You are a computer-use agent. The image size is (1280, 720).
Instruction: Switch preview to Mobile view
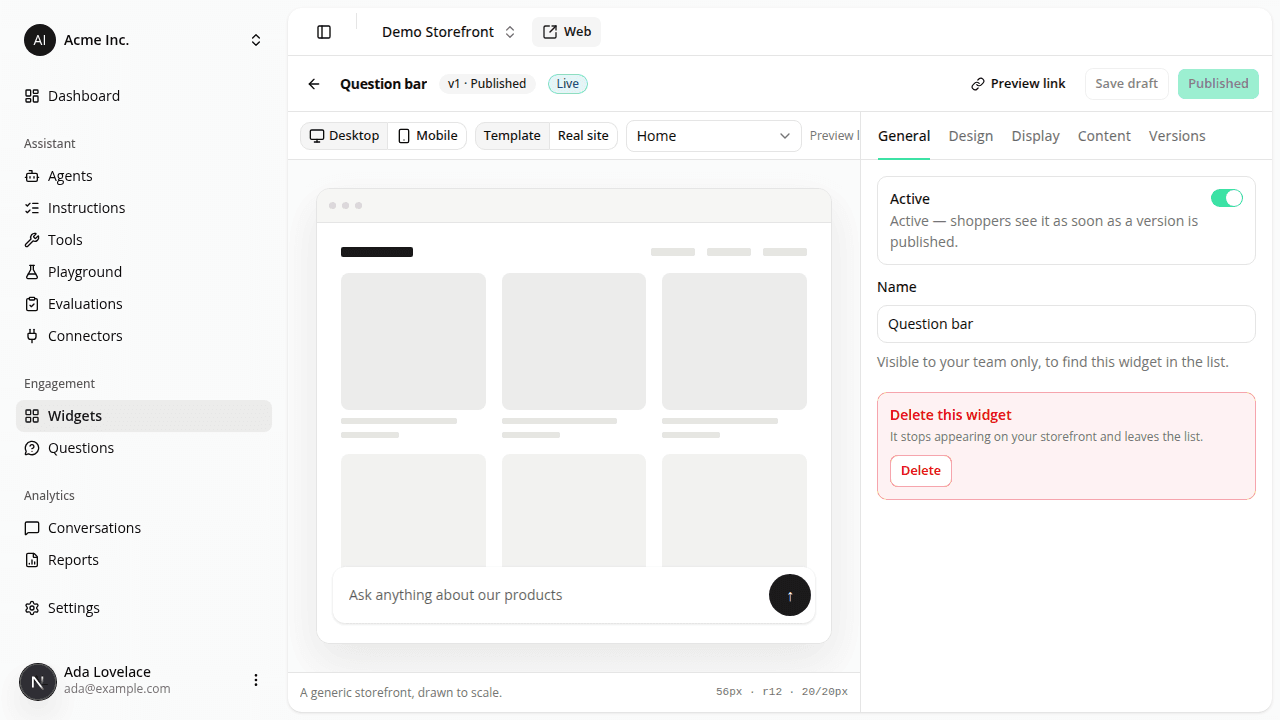(427, 136)
